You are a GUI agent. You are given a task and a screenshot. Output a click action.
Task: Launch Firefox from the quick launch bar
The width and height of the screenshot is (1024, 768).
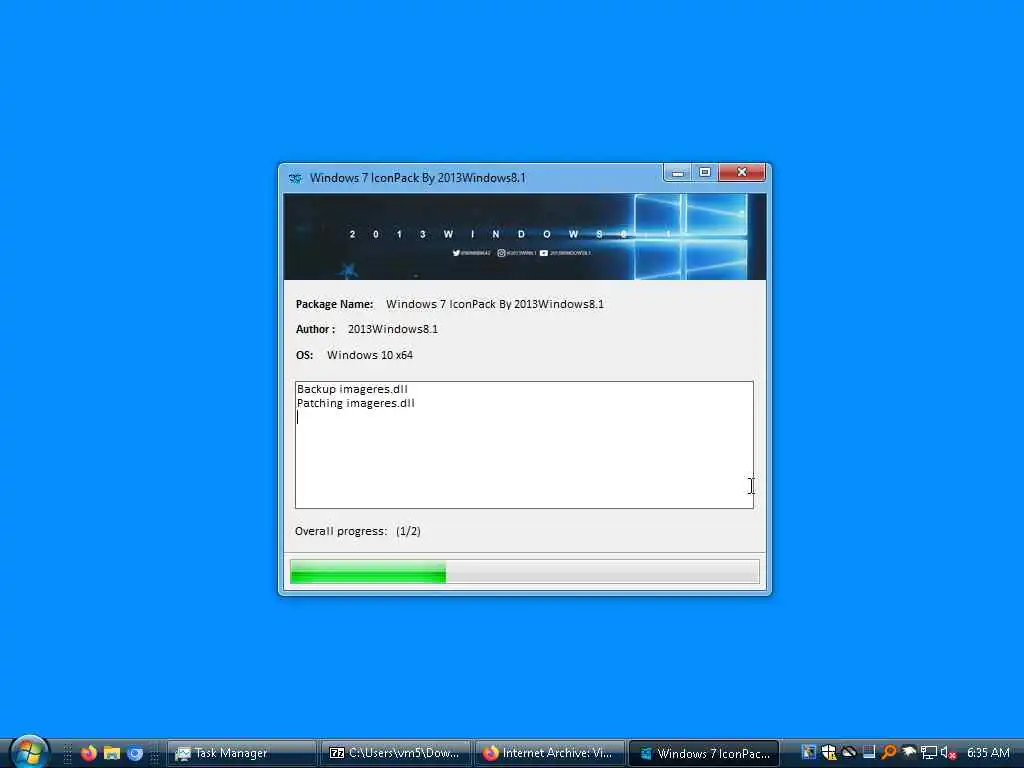pyautogui.click(x=89, y=753)
